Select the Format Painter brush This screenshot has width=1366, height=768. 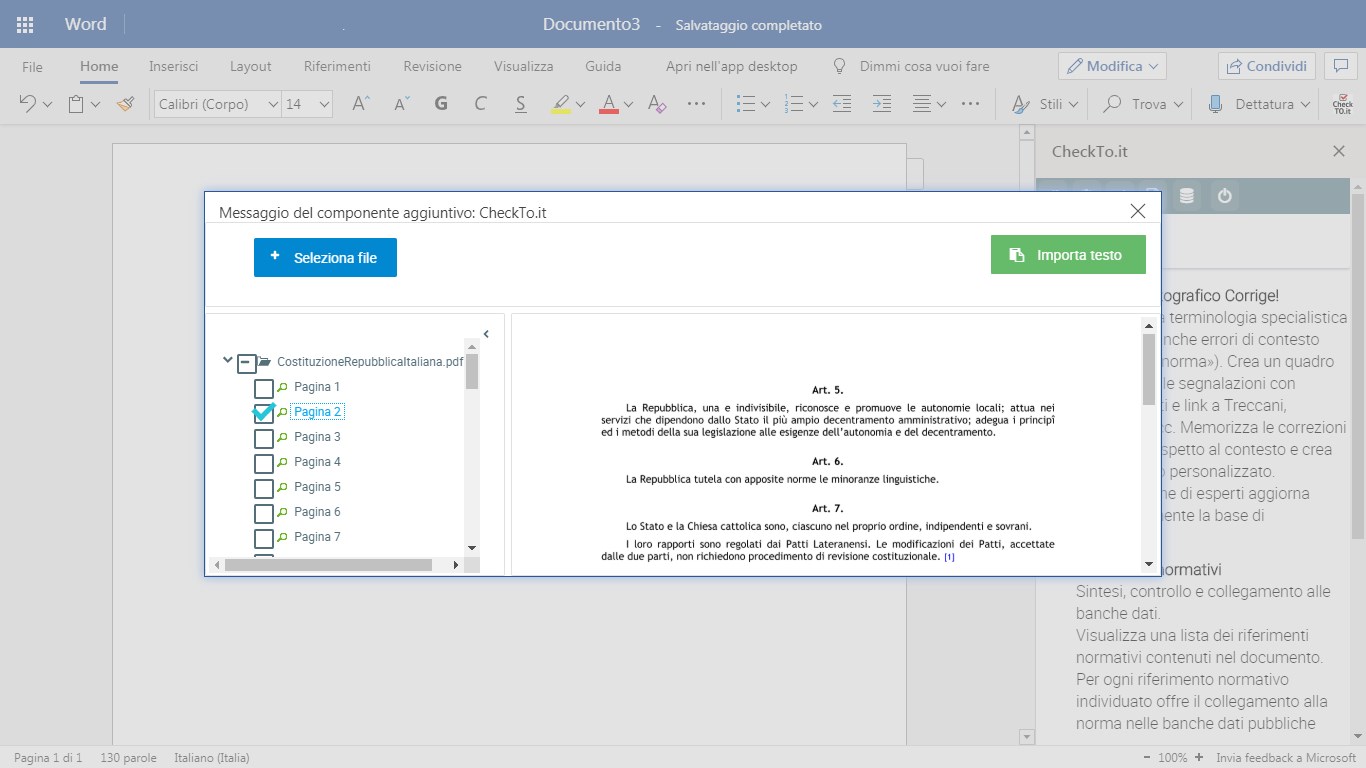coord(125,104)
